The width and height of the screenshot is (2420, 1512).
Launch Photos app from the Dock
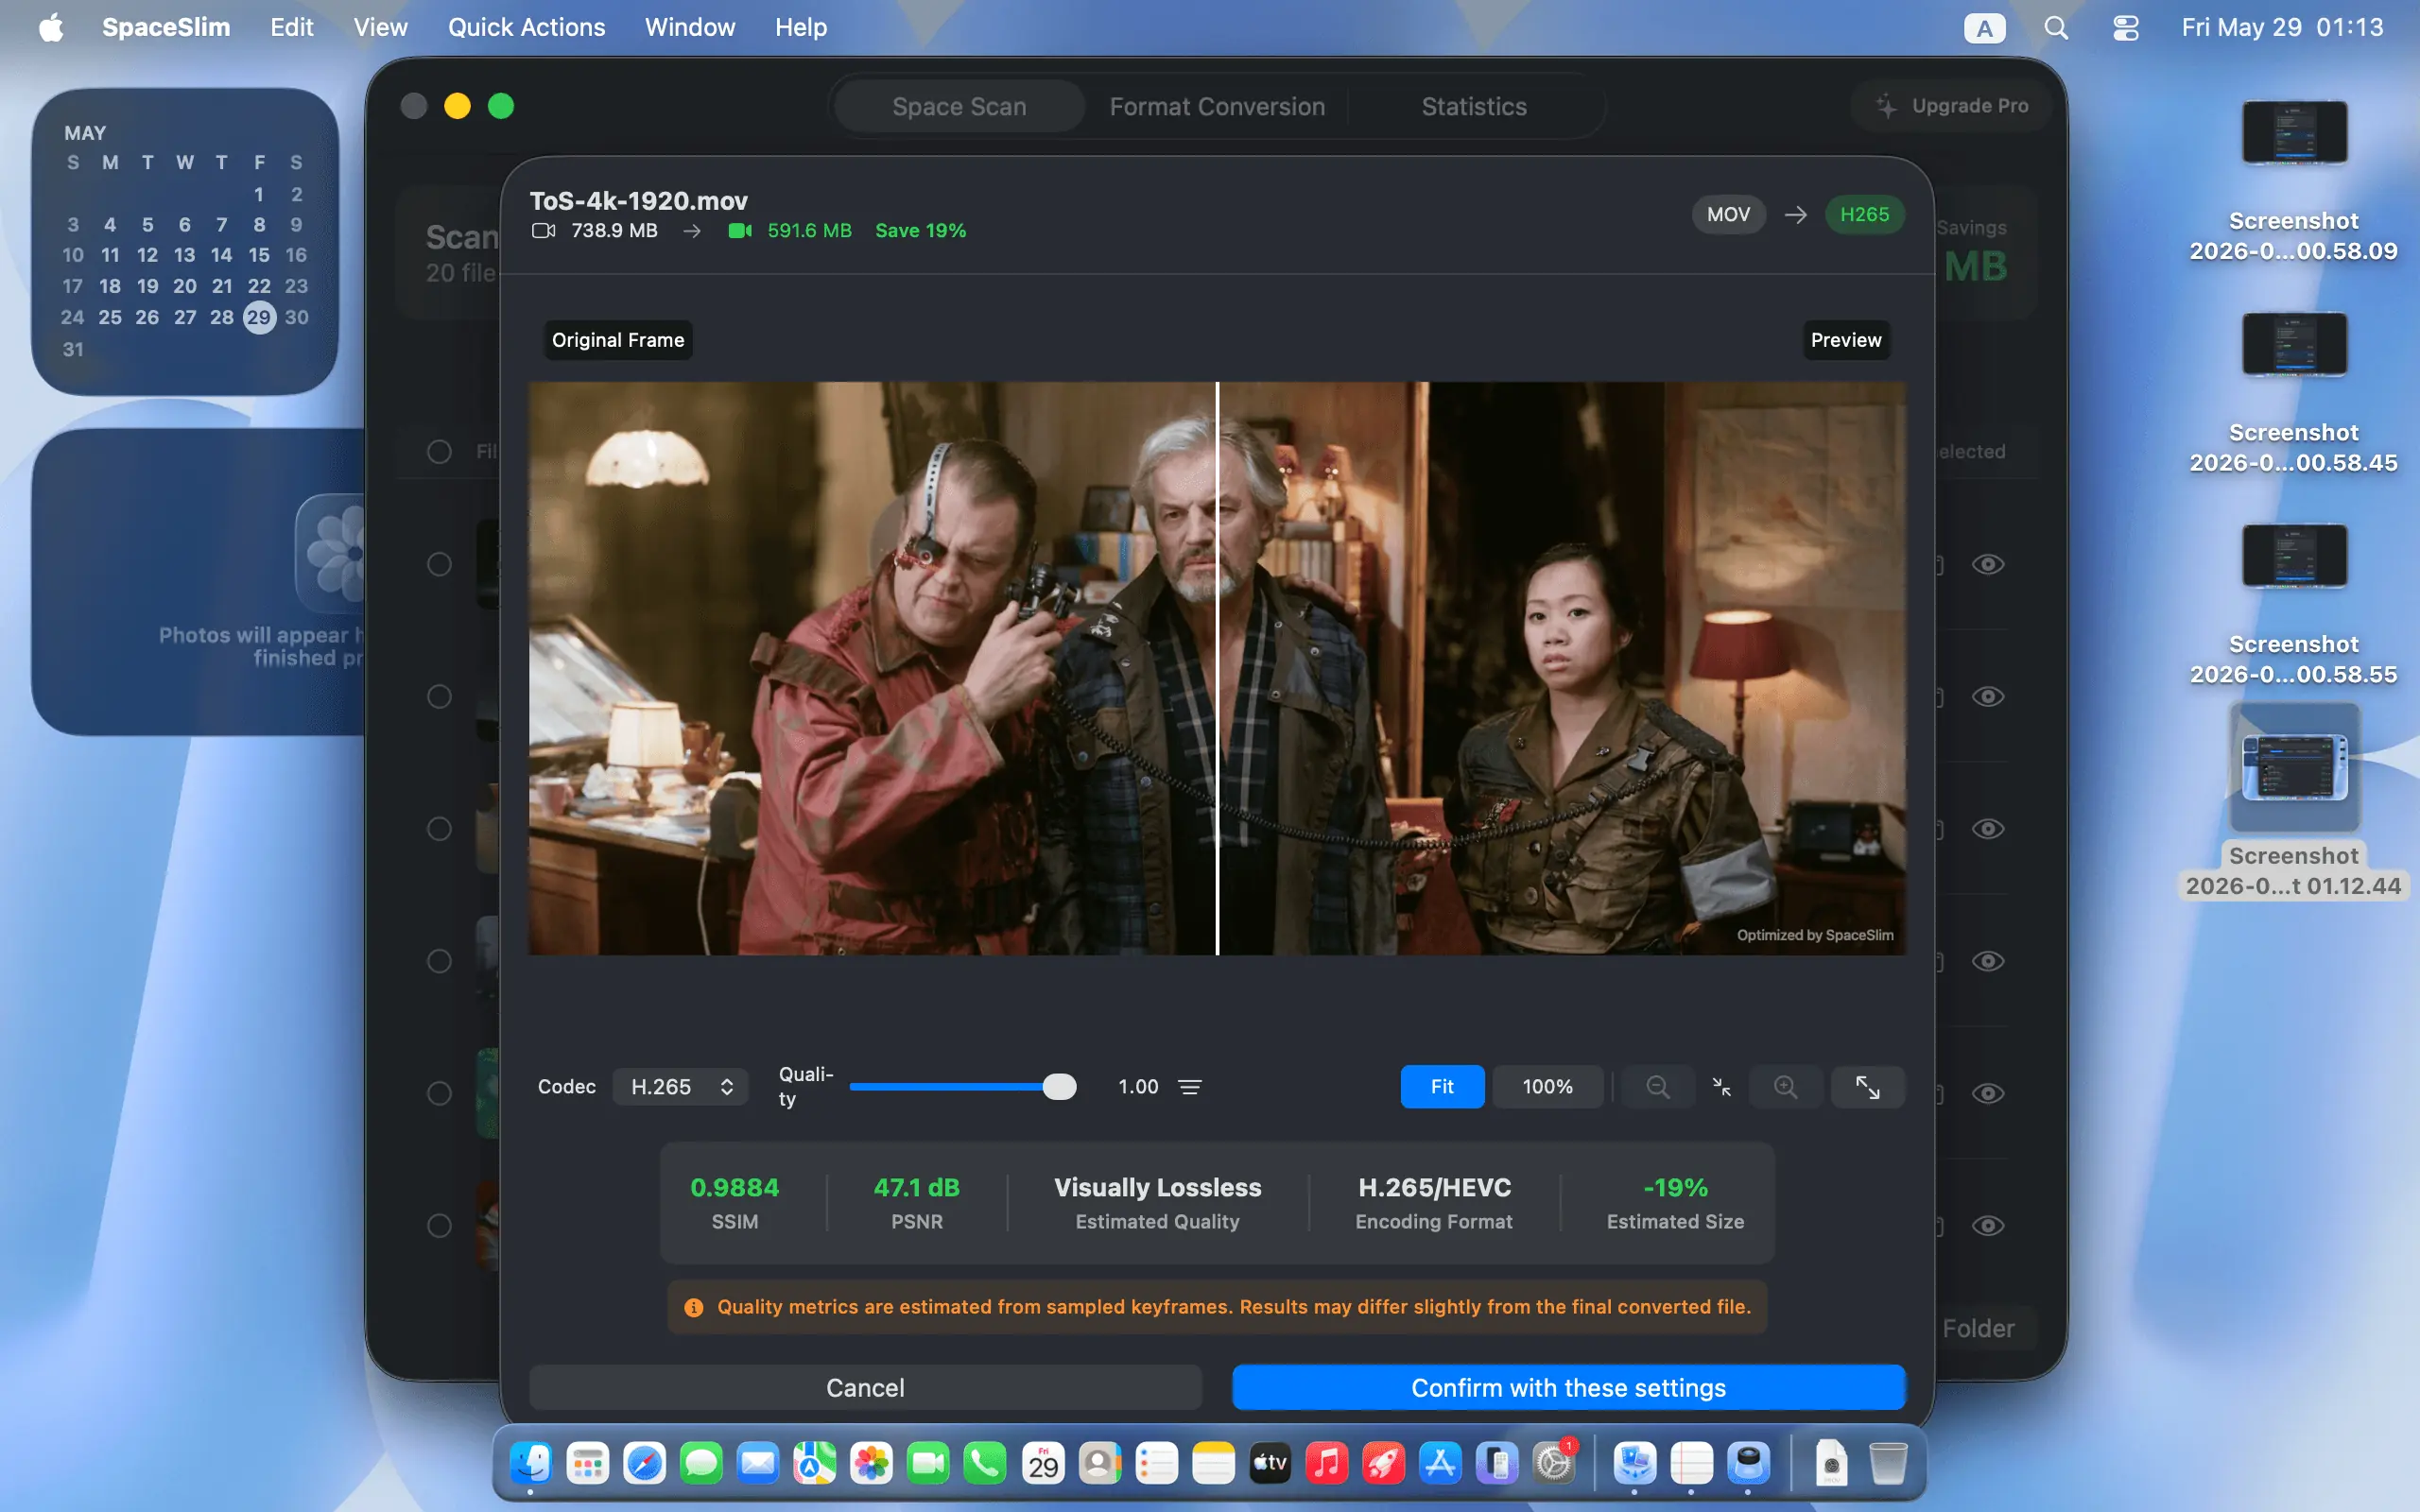pyautogui.click(x=871, y=1463)
